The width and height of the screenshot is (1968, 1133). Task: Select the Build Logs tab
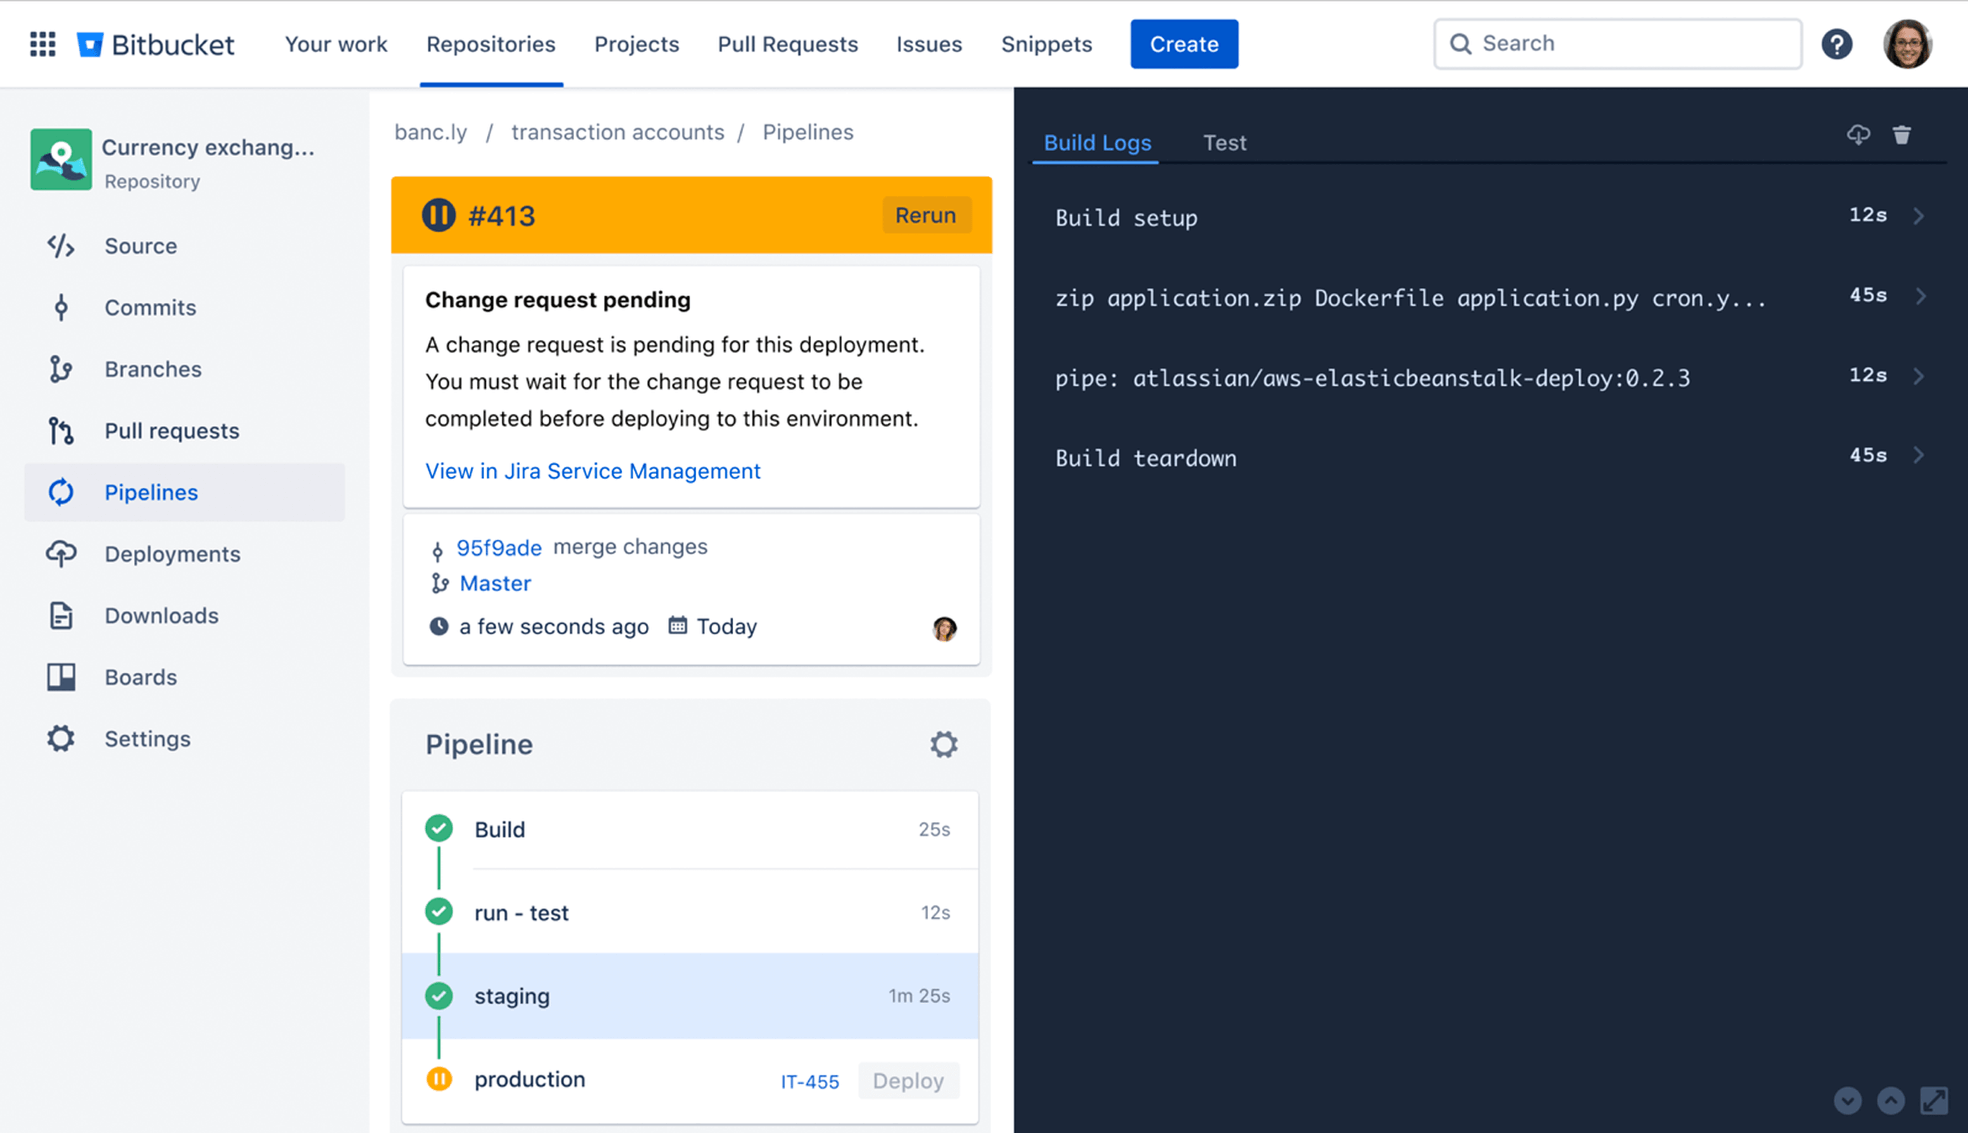click(x=1096, y=142)
